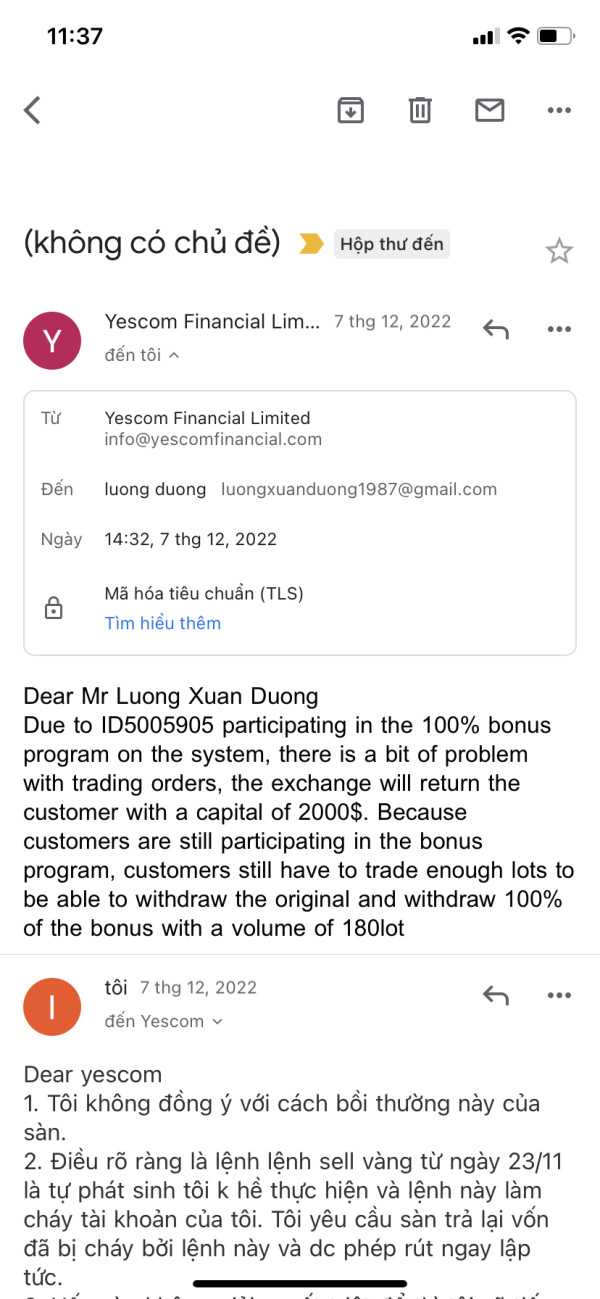
Task: Tap the TLS encryption lock icon
Action: [54, 608]
